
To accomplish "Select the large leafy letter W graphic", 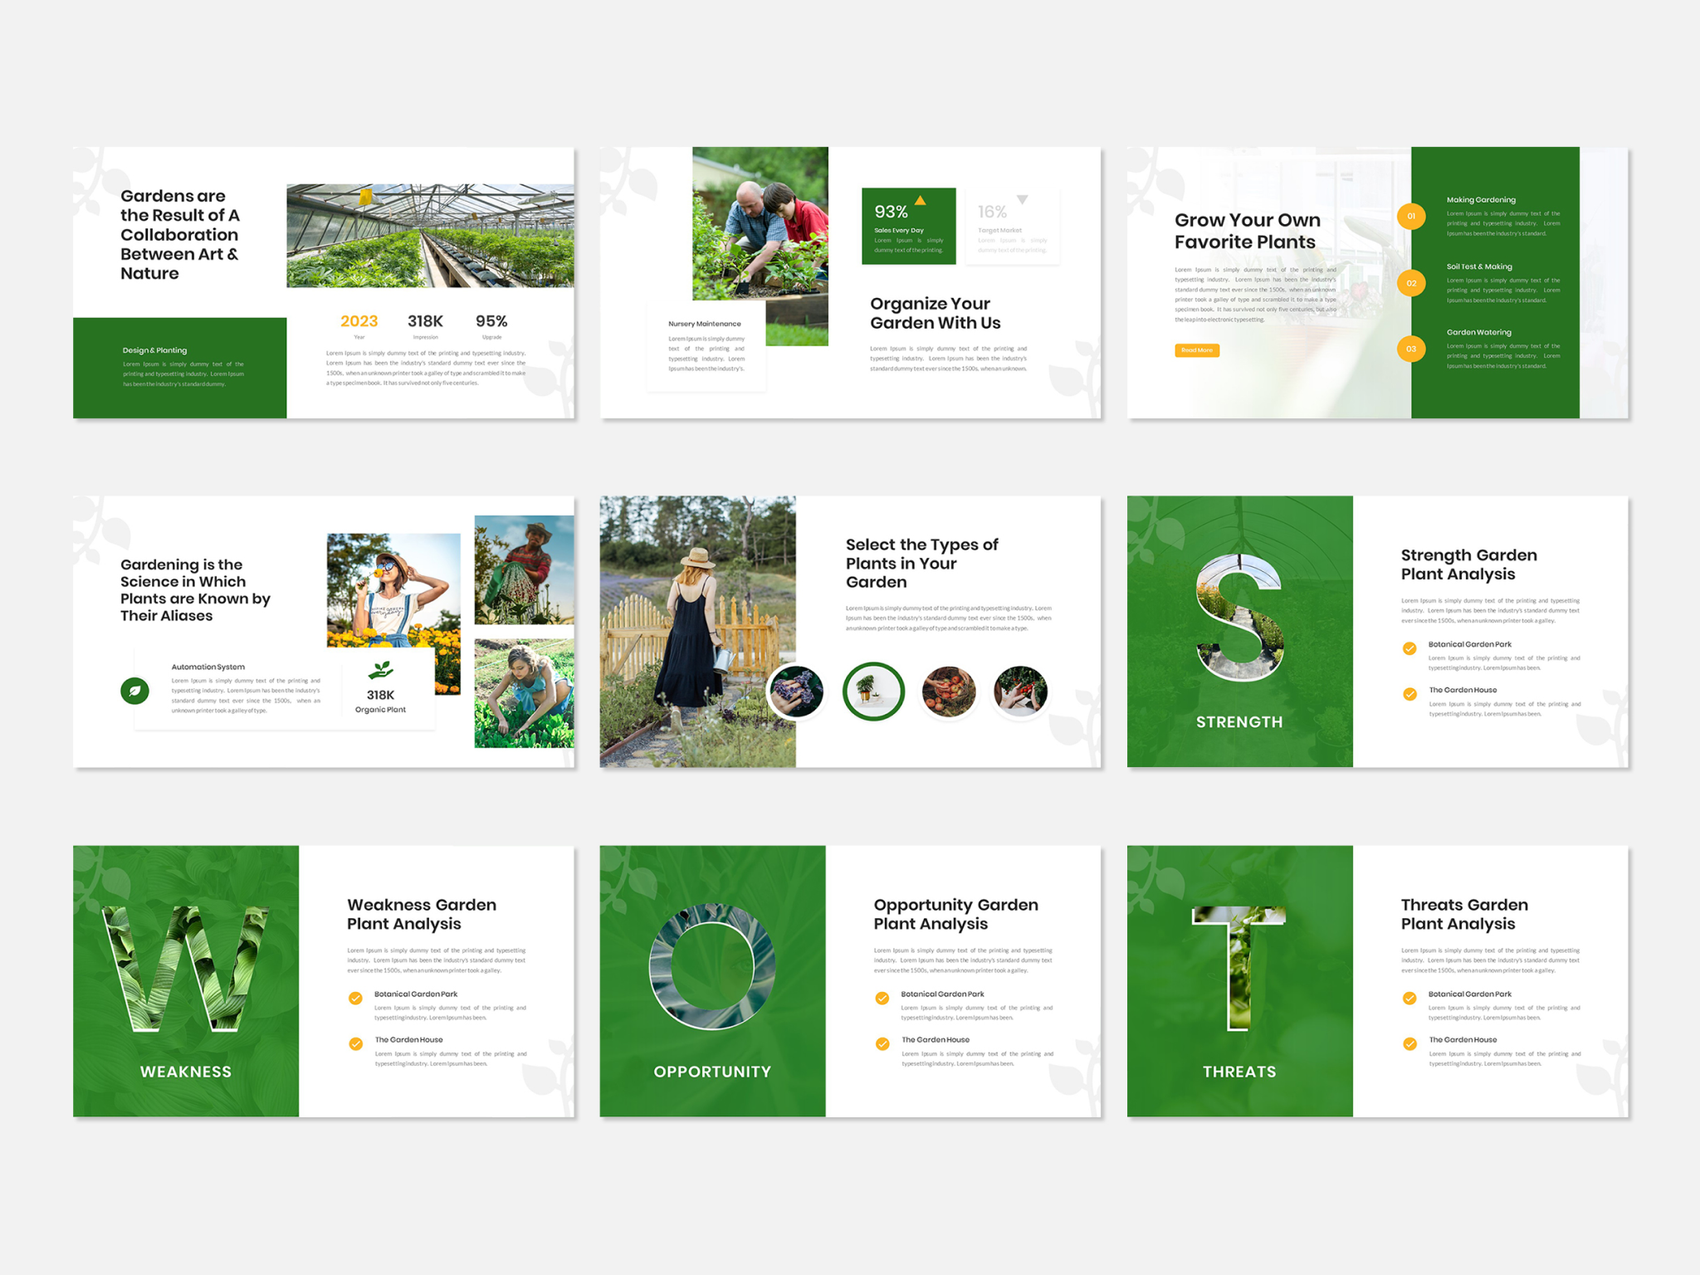I will click(x=186, y=968).
